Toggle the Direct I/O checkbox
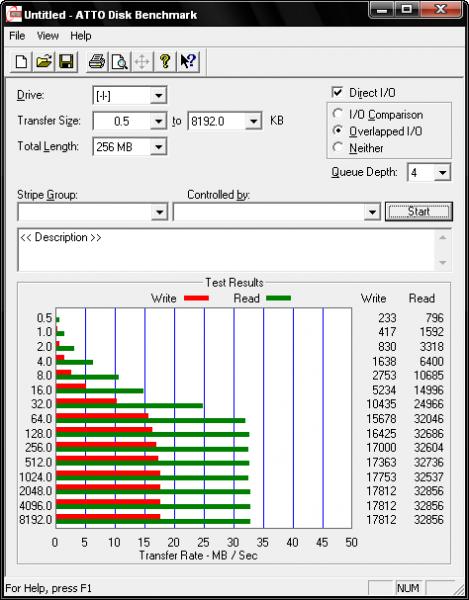Viewport: 469px width, 600px height. pyautogui.click(x=337, y=93)
